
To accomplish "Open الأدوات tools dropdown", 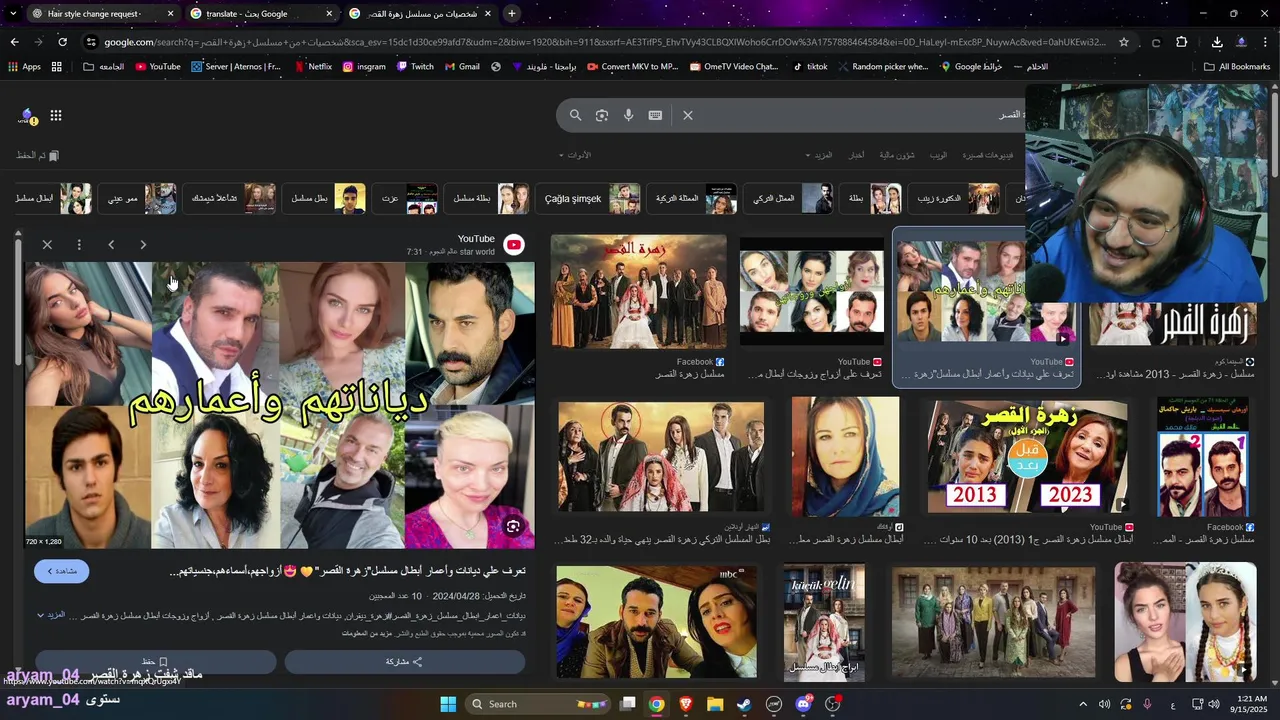I will (x=575, y=155).
